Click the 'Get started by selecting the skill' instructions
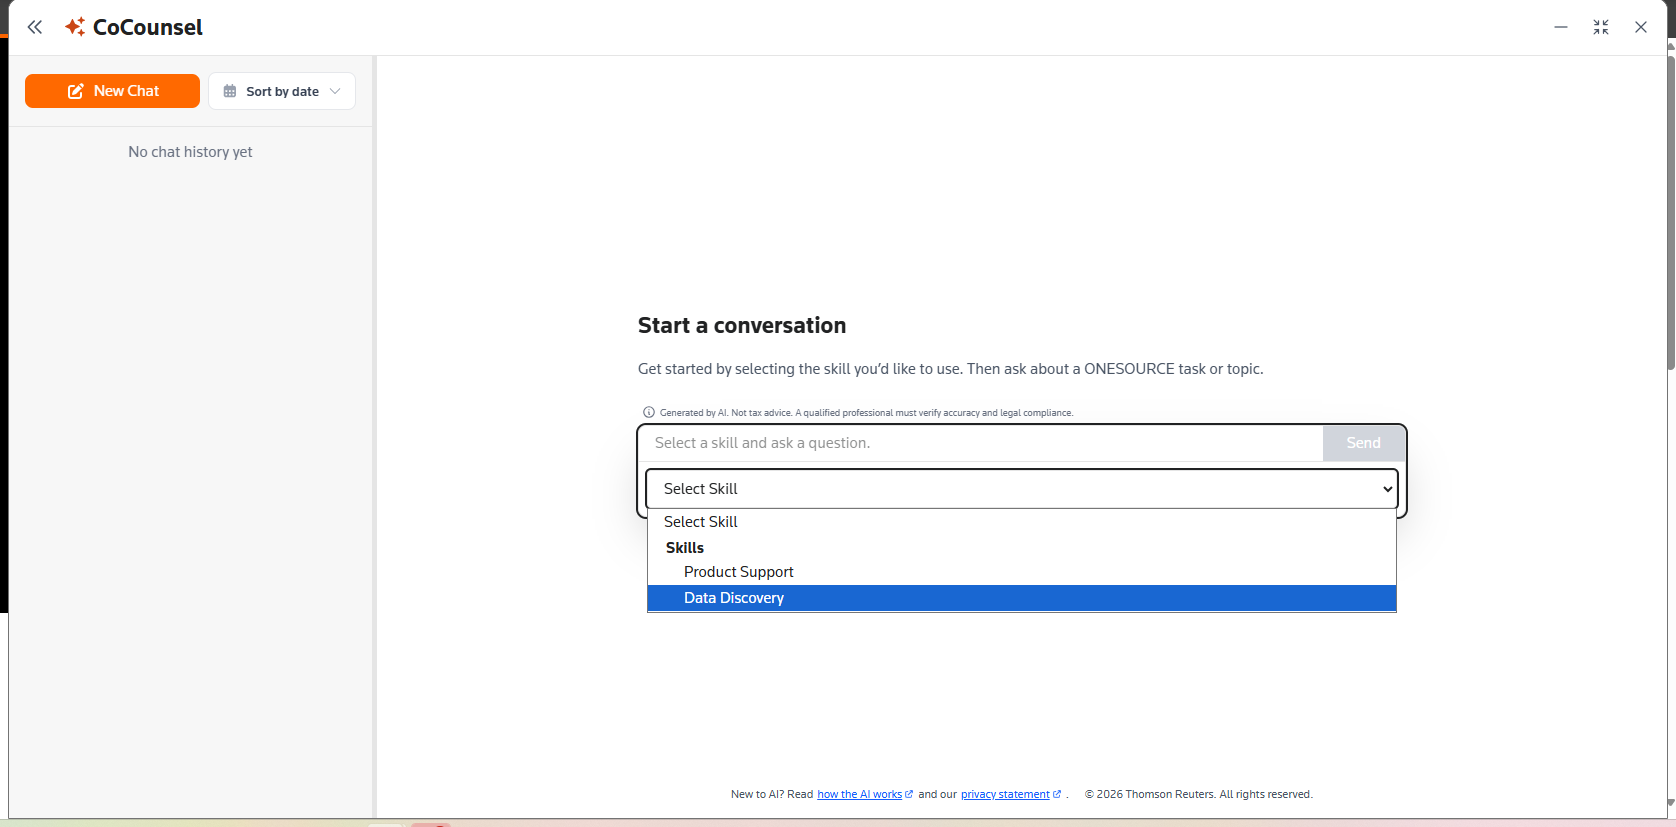 950,369
